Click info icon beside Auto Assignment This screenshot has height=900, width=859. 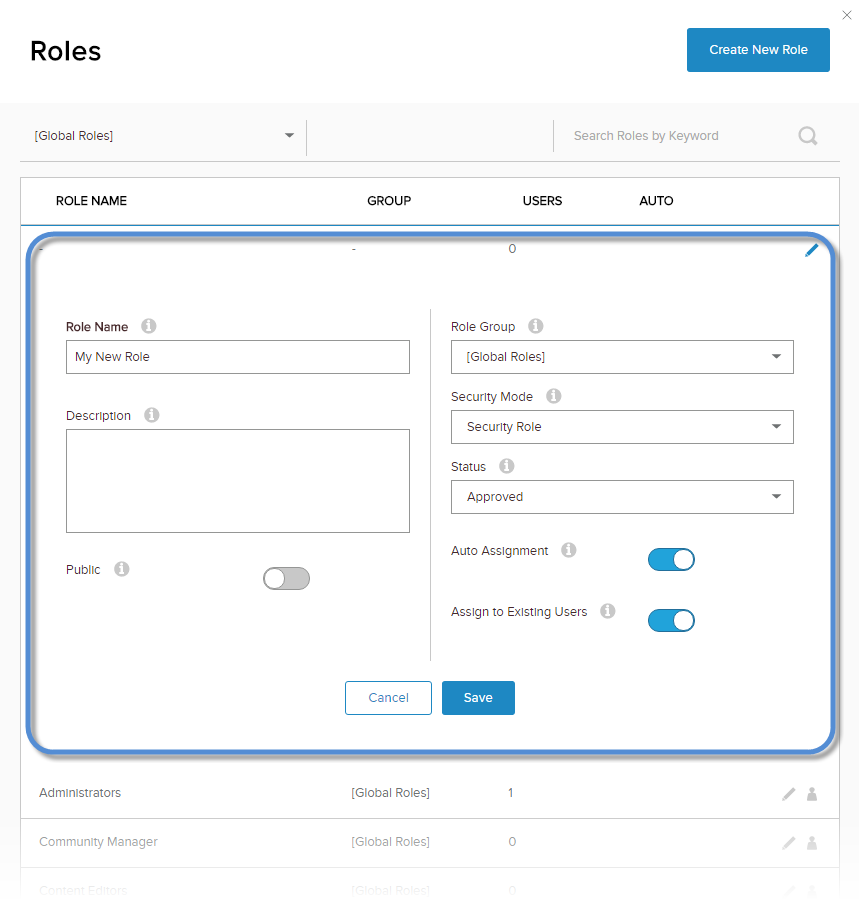click(x=569, y=550)
